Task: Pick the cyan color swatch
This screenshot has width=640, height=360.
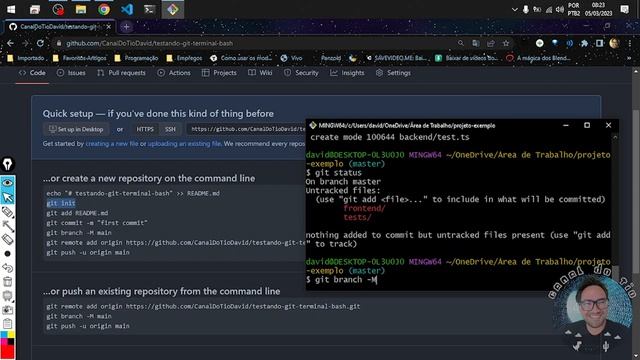Action: coord(3,335)
